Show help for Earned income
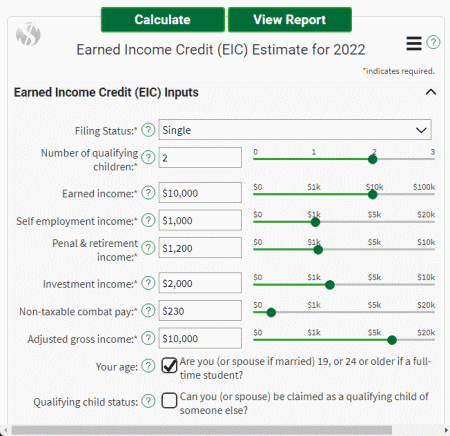 148,193
